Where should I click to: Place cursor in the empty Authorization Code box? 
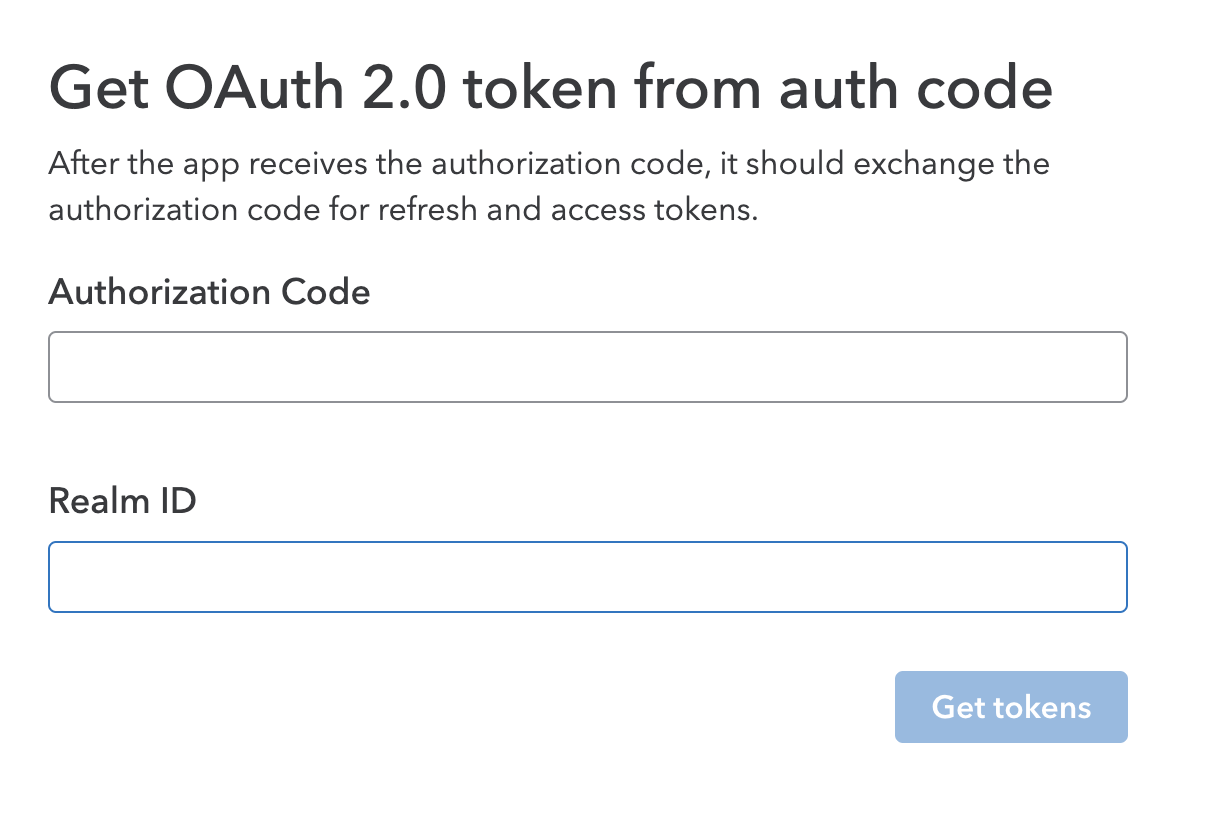point(587,366)
